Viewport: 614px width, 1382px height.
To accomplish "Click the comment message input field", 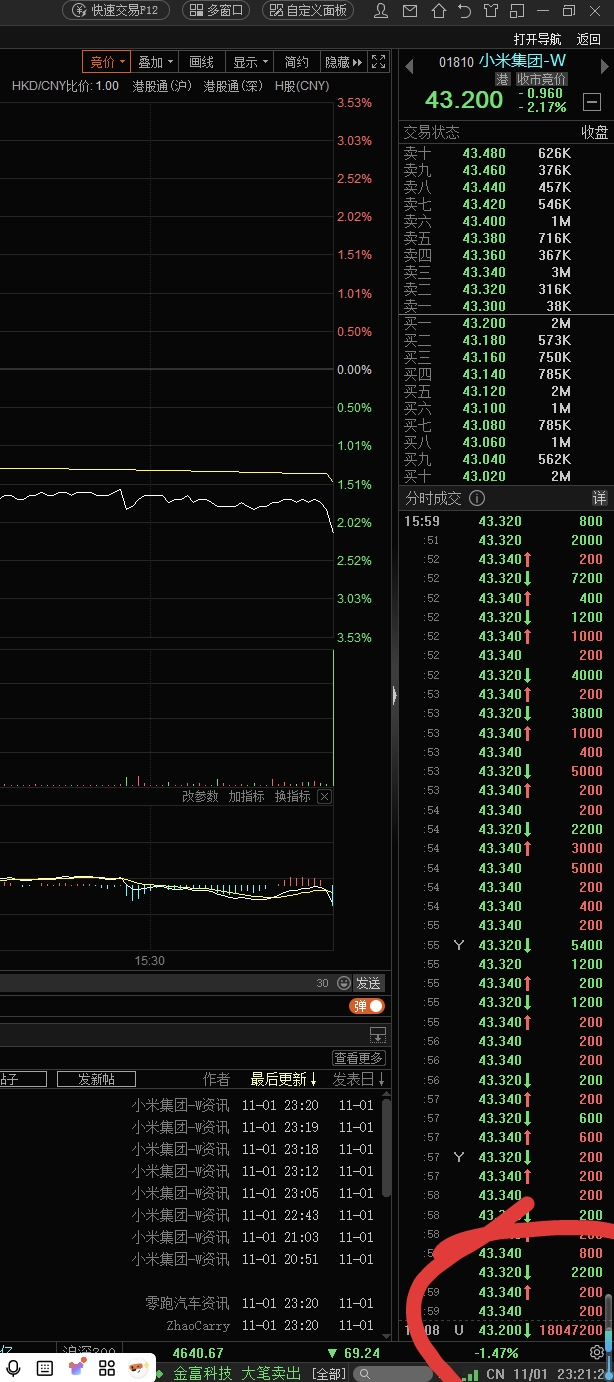I will point(165,983).
